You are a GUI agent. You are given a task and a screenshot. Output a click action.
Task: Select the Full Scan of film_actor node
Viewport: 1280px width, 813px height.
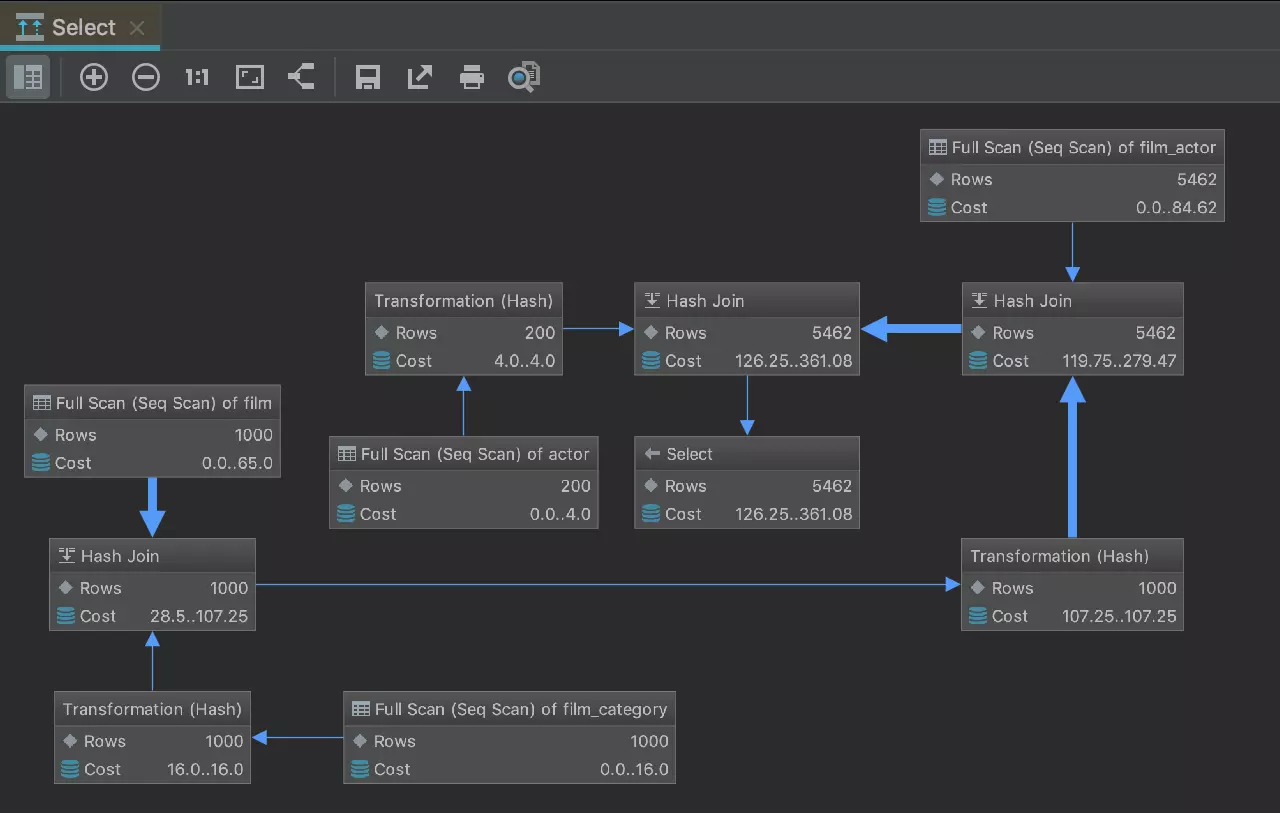(1072, 148)
